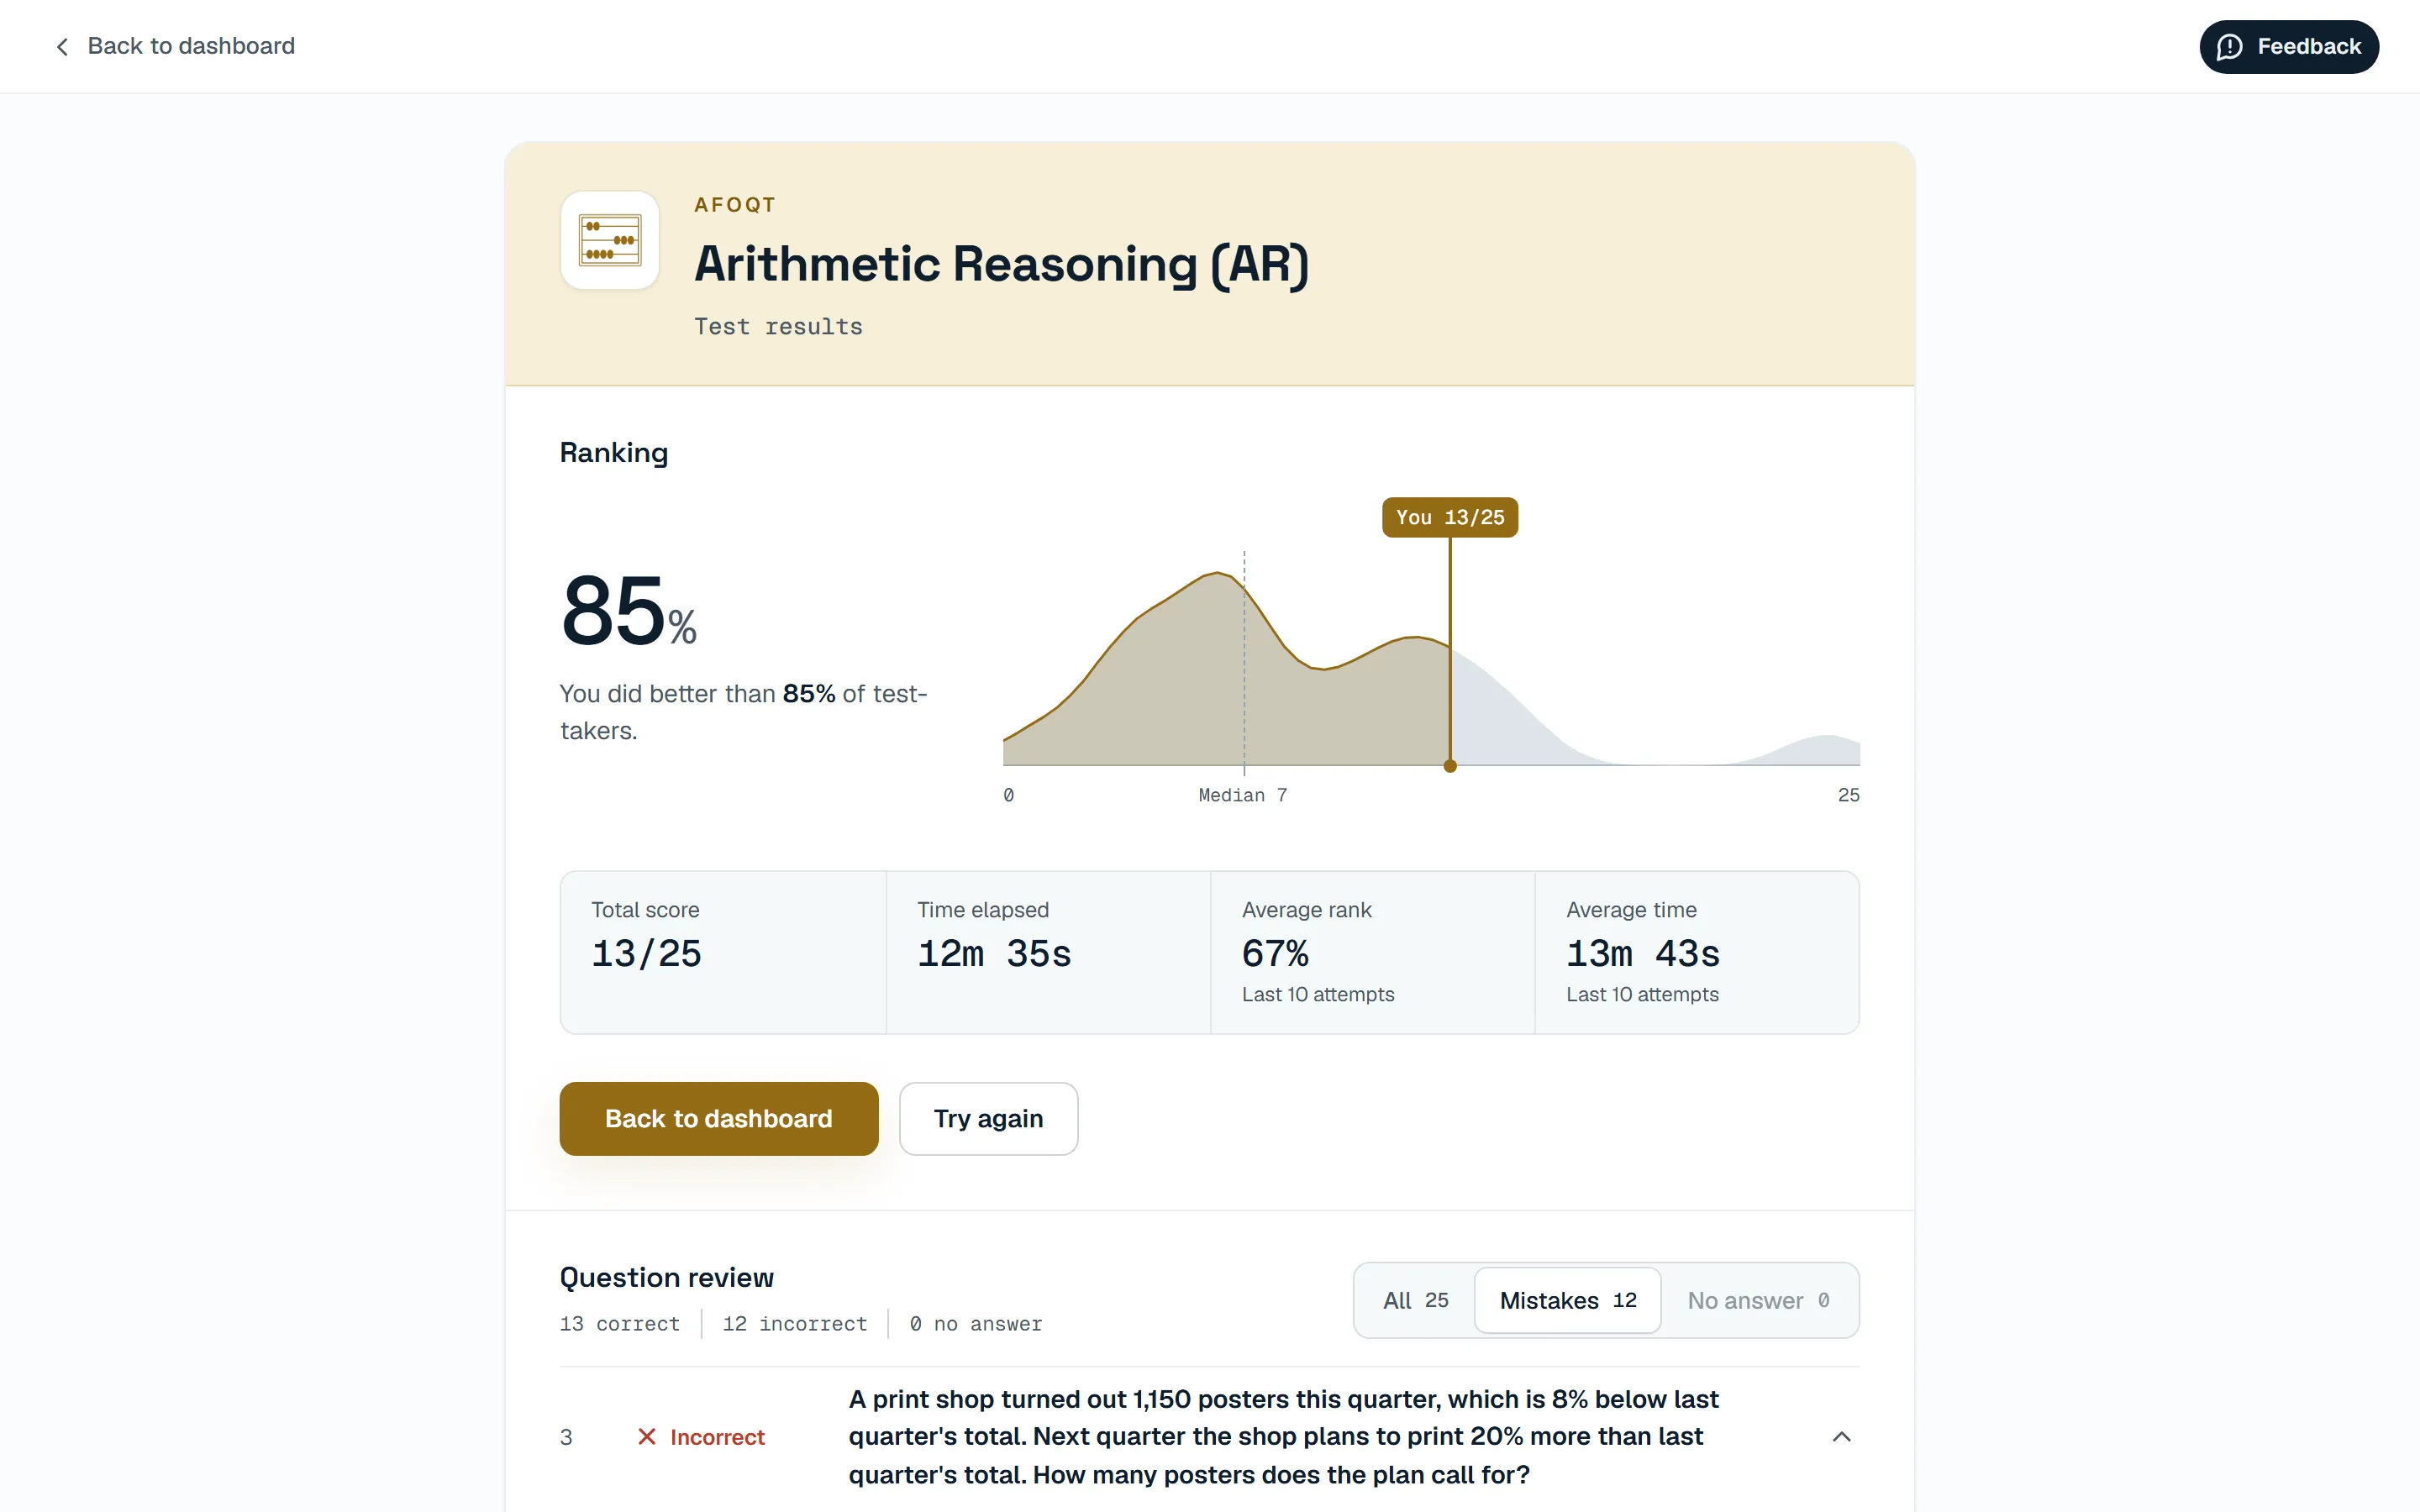Switch to the All 25 tab
2420x1512 pixels.
tap(1415, 1300)
